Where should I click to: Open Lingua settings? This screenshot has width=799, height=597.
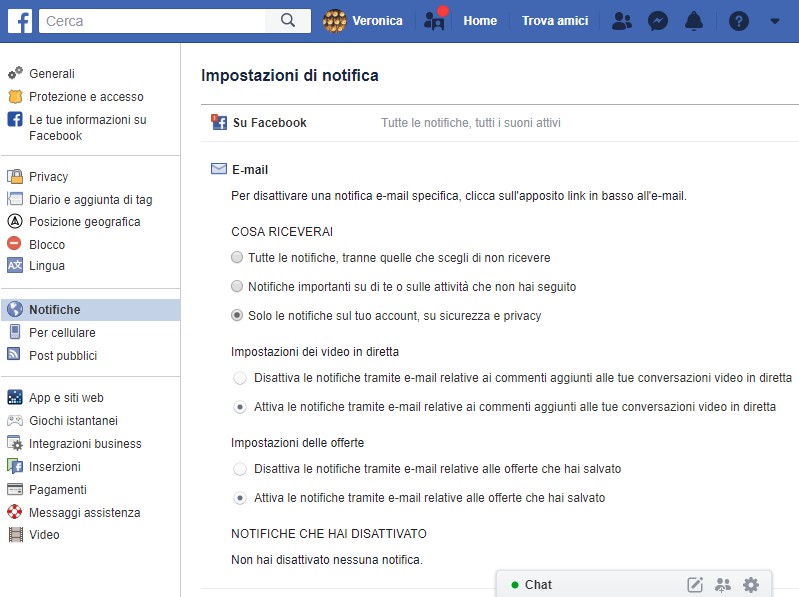click(x=47, y=266)
